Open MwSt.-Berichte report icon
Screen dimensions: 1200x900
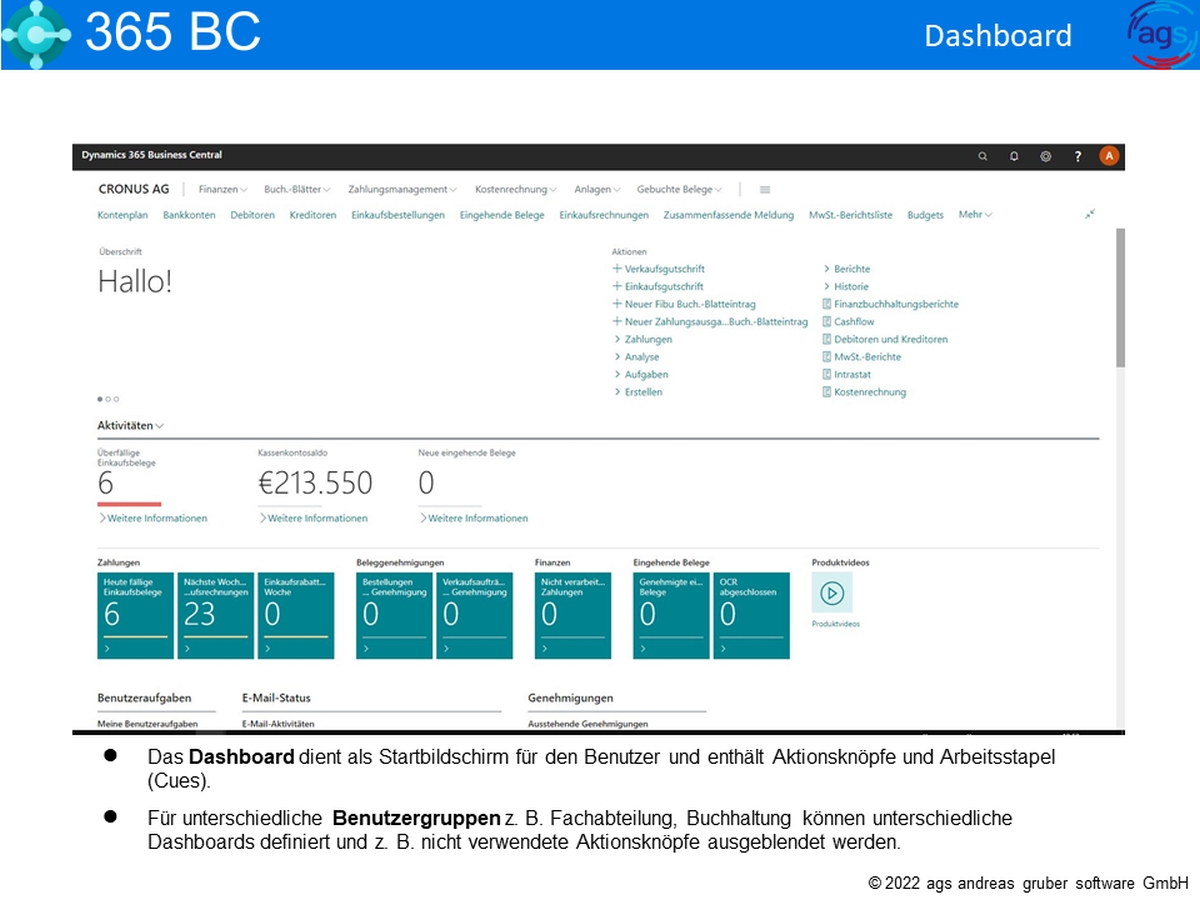tap(827, 357)
